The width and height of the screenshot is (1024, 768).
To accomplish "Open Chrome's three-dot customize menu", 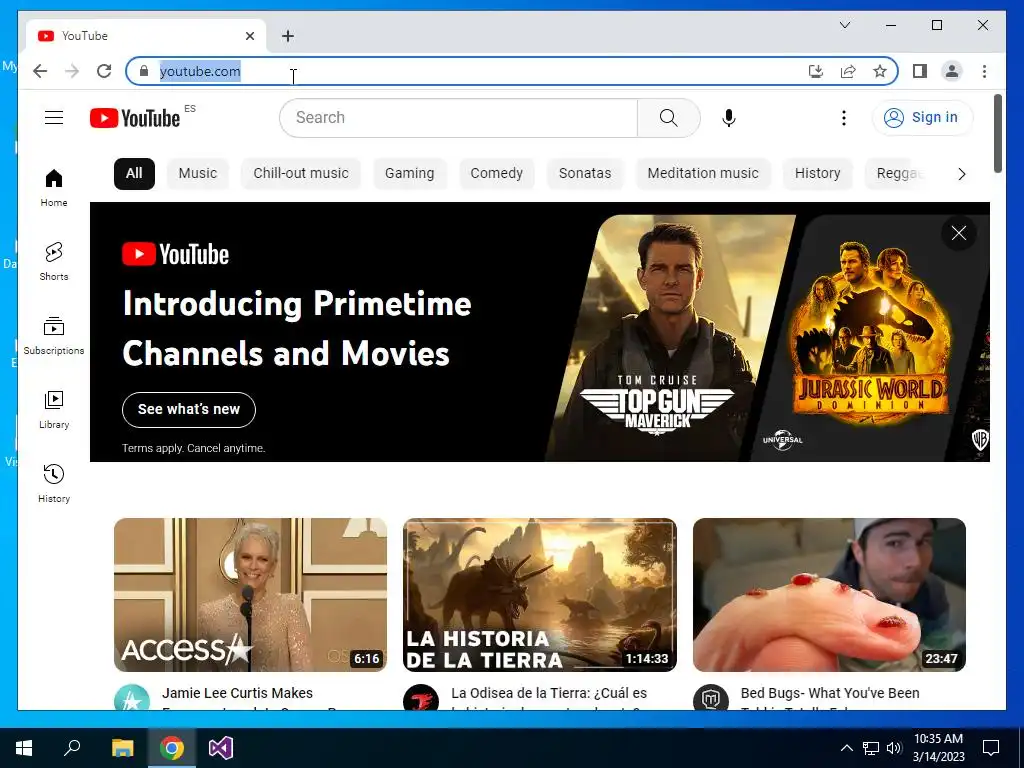I will point(984,71).
